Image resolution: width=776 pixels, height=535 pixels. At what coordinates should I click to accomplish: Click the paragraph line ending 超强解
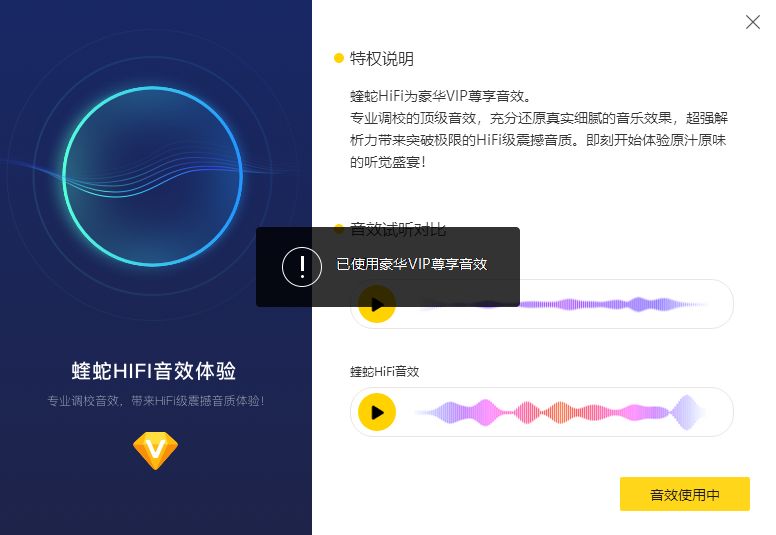pos(539,118)
